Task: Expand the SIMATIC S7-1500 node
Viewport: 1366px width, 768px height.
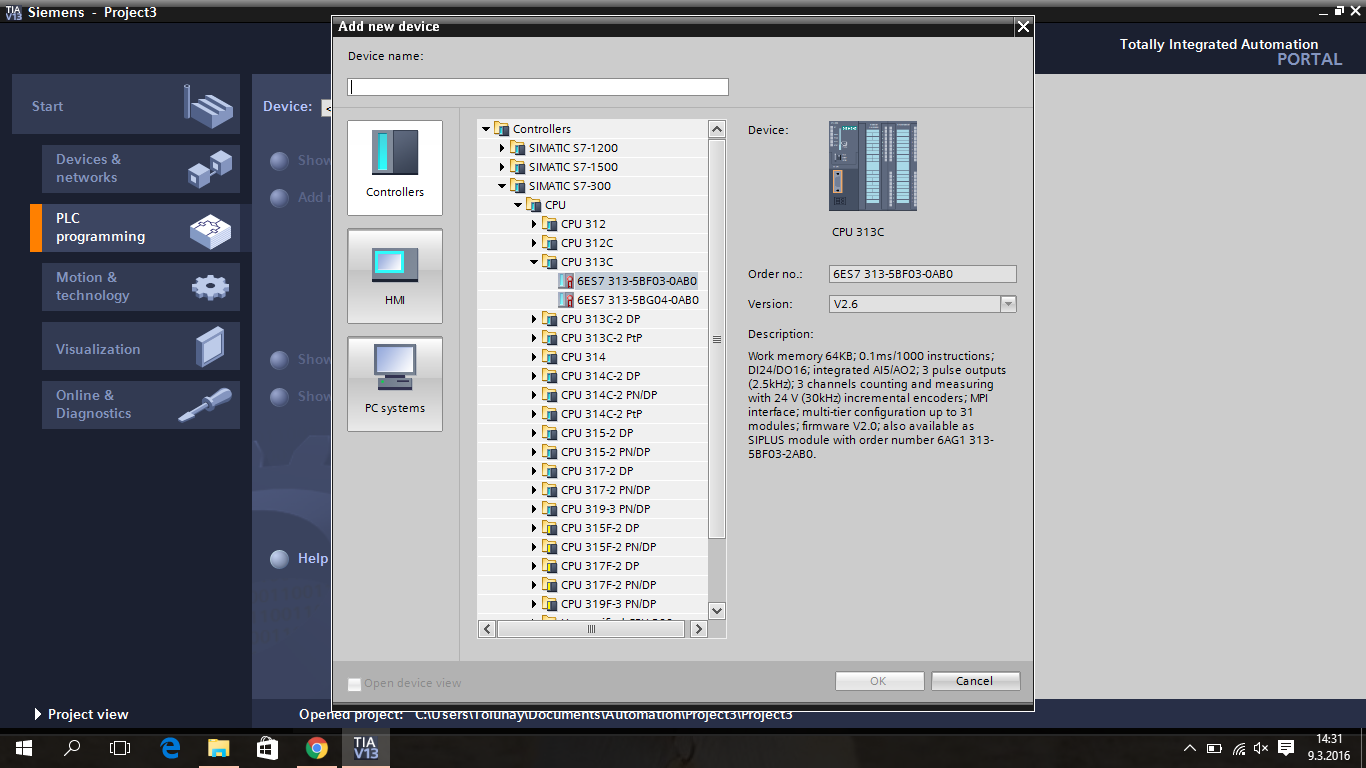Action: click(x=502, y=167)
